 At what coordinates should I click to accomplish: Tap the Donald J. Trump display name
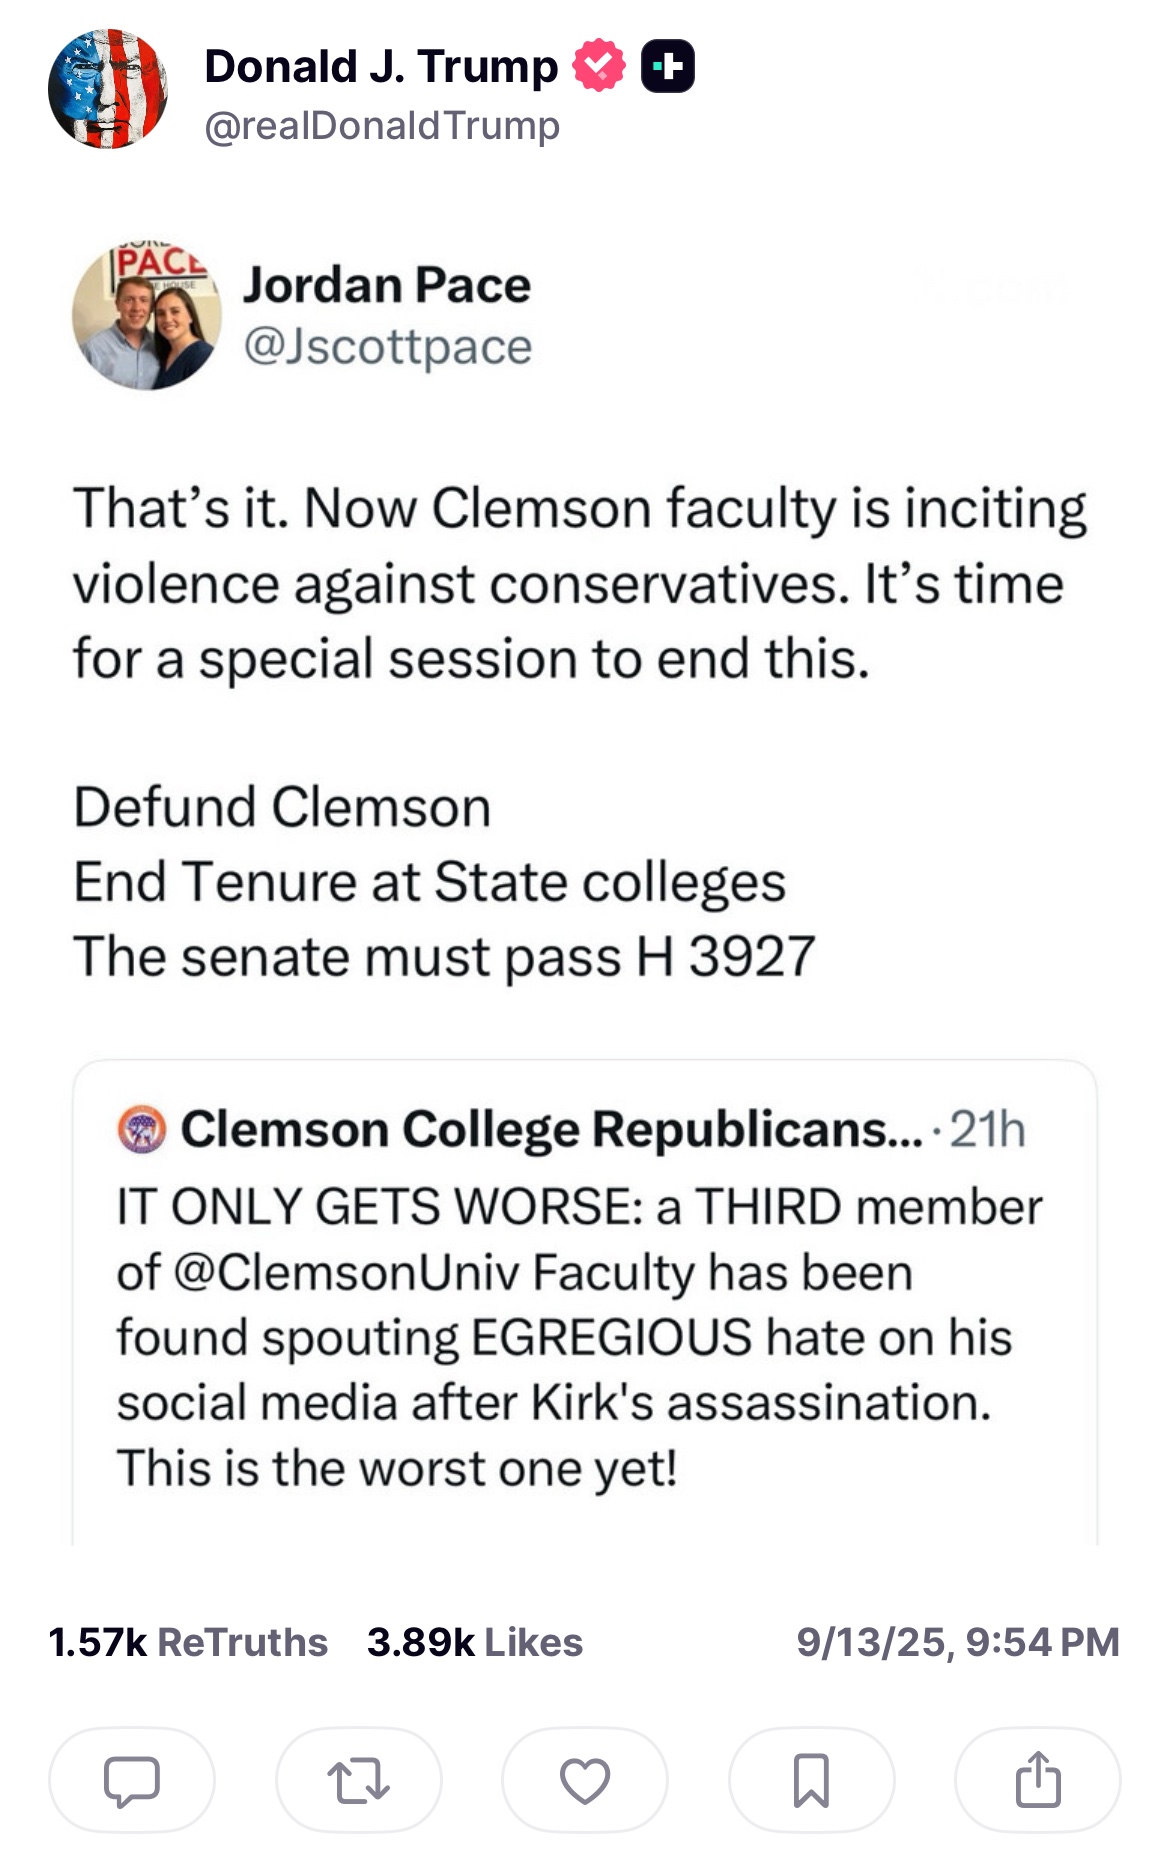381,66
